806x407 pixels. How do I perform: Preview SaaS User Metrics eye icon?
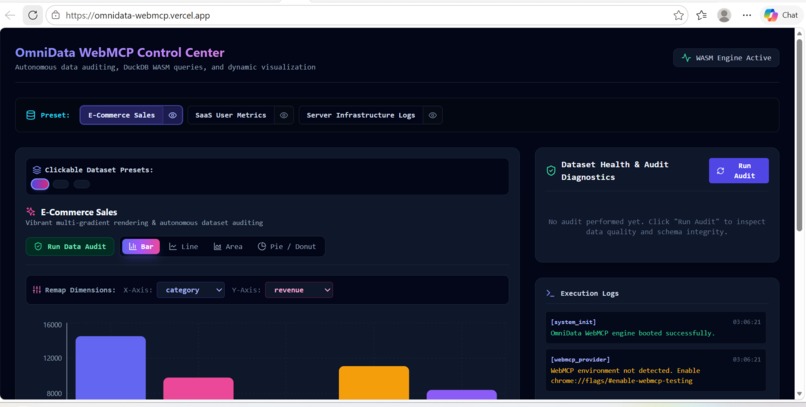point(284,115)
